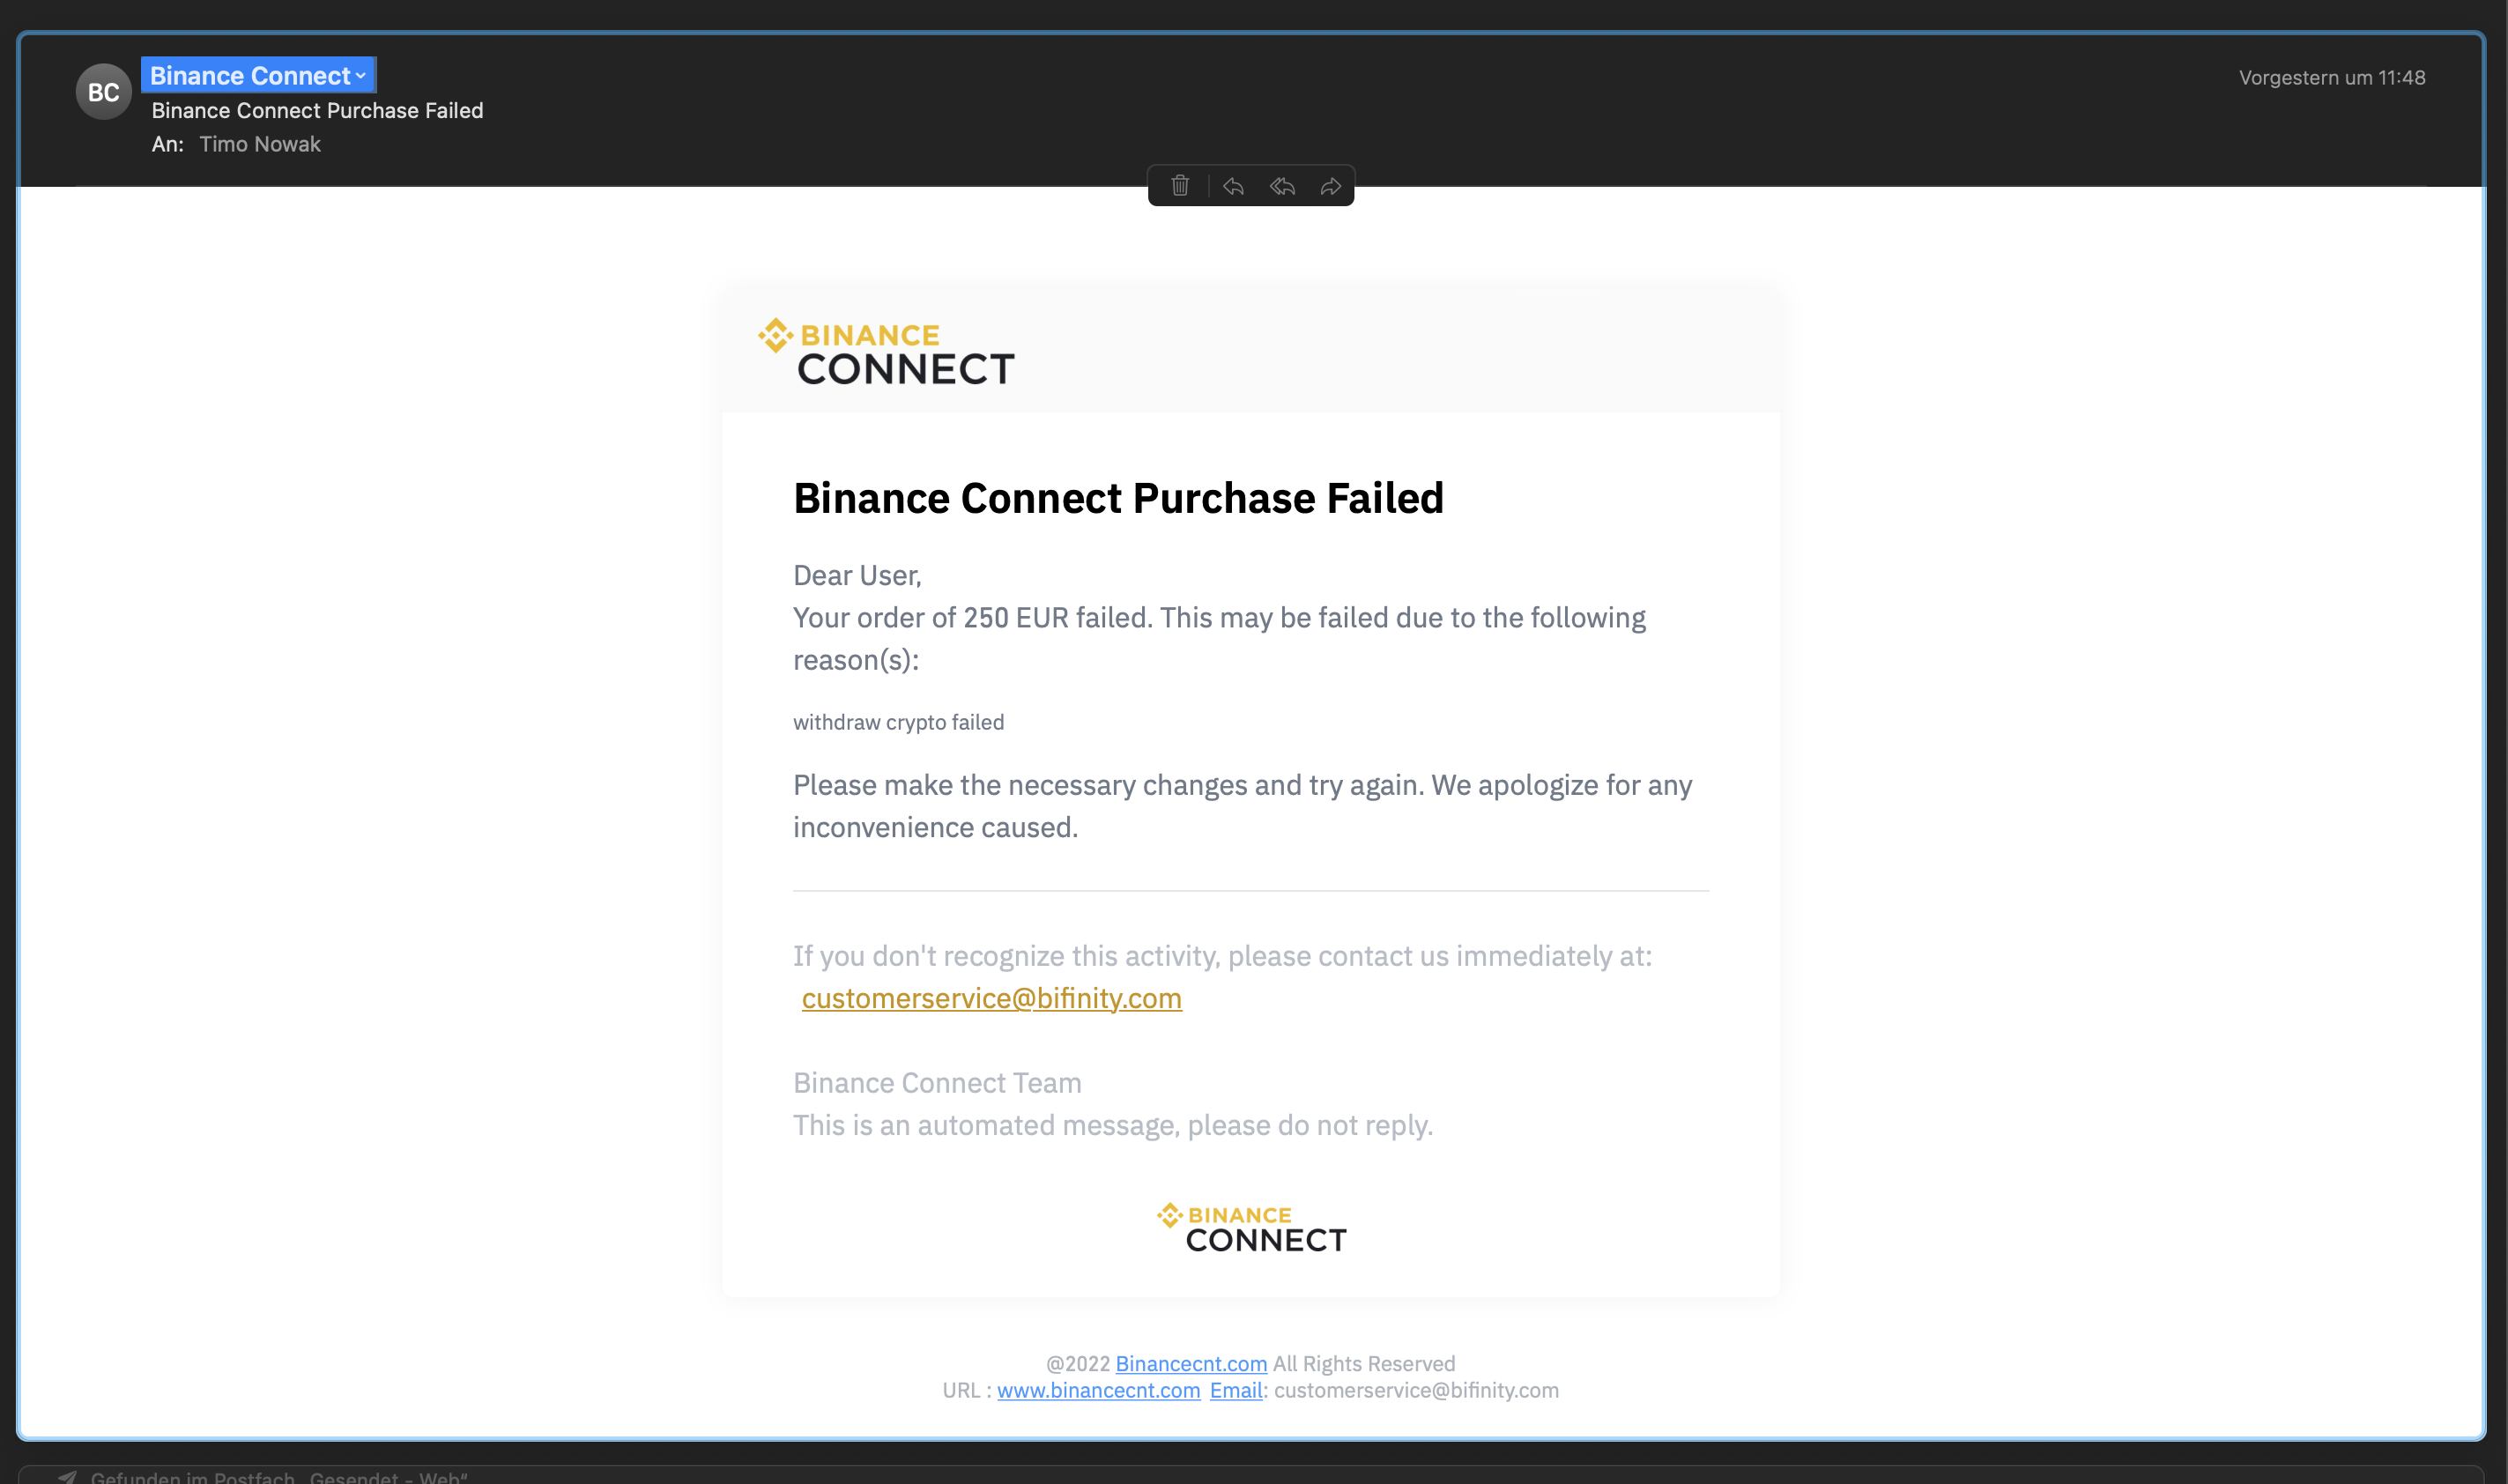This screenshot has height=1484, width=2508.
Task: Visit the www.binancecnt.com URL link
Action: click(x=1098, y=1390)
